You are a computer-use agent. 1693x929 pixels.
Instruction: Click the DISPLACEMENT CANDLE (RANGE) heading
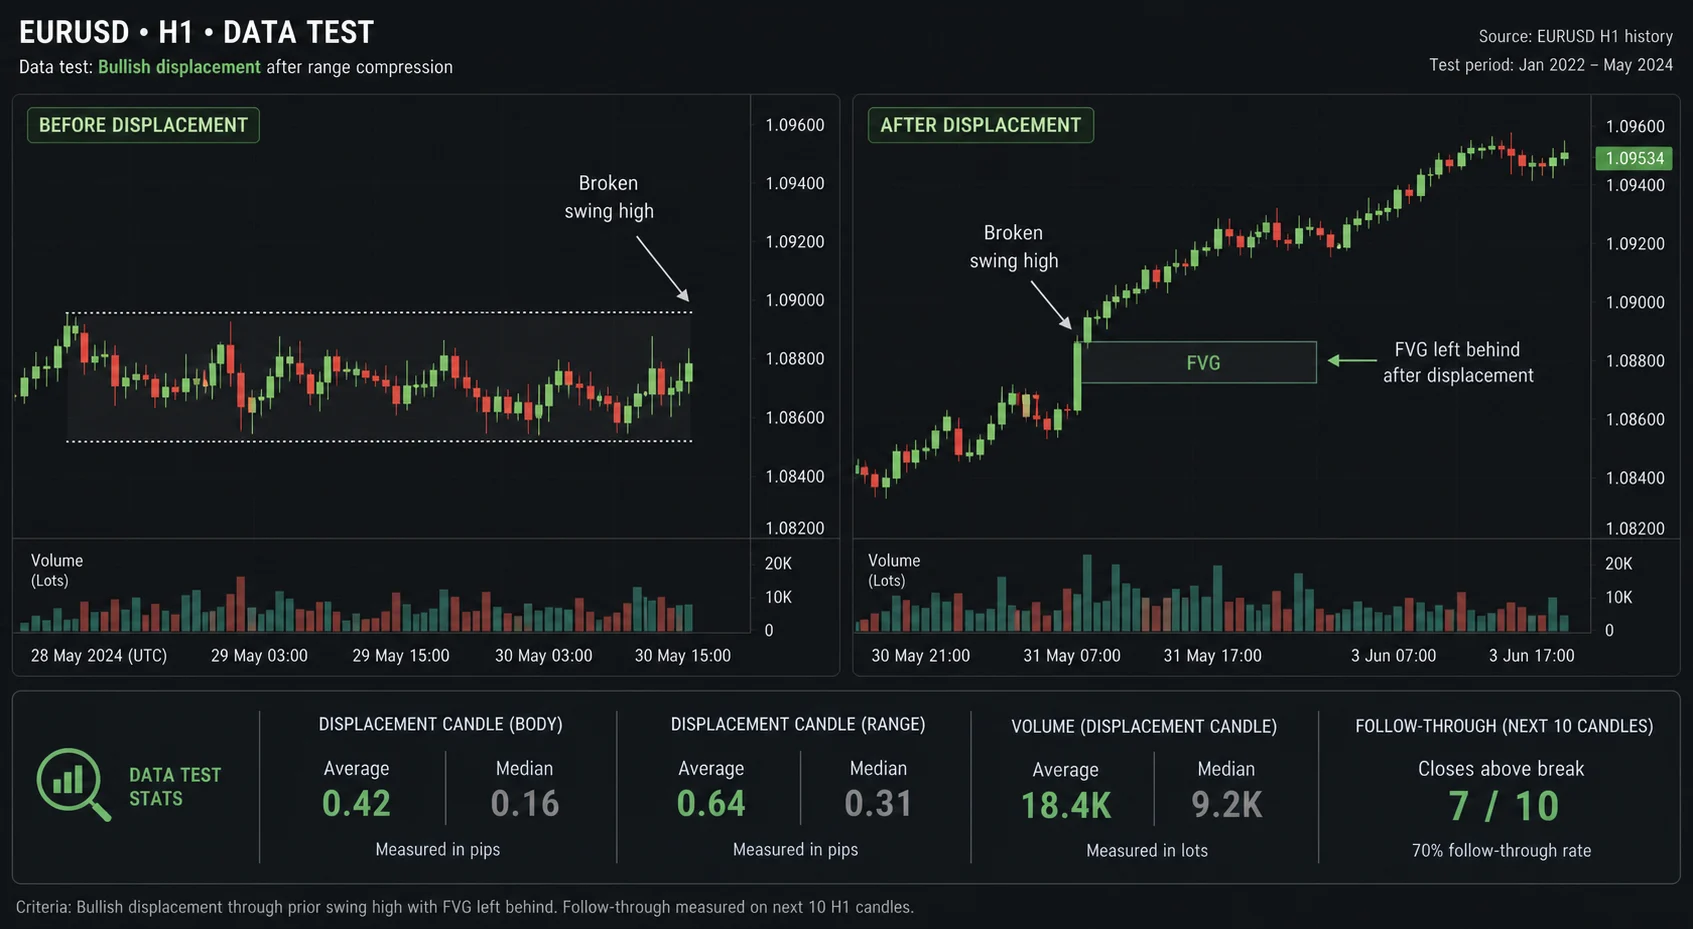(797, 724)
